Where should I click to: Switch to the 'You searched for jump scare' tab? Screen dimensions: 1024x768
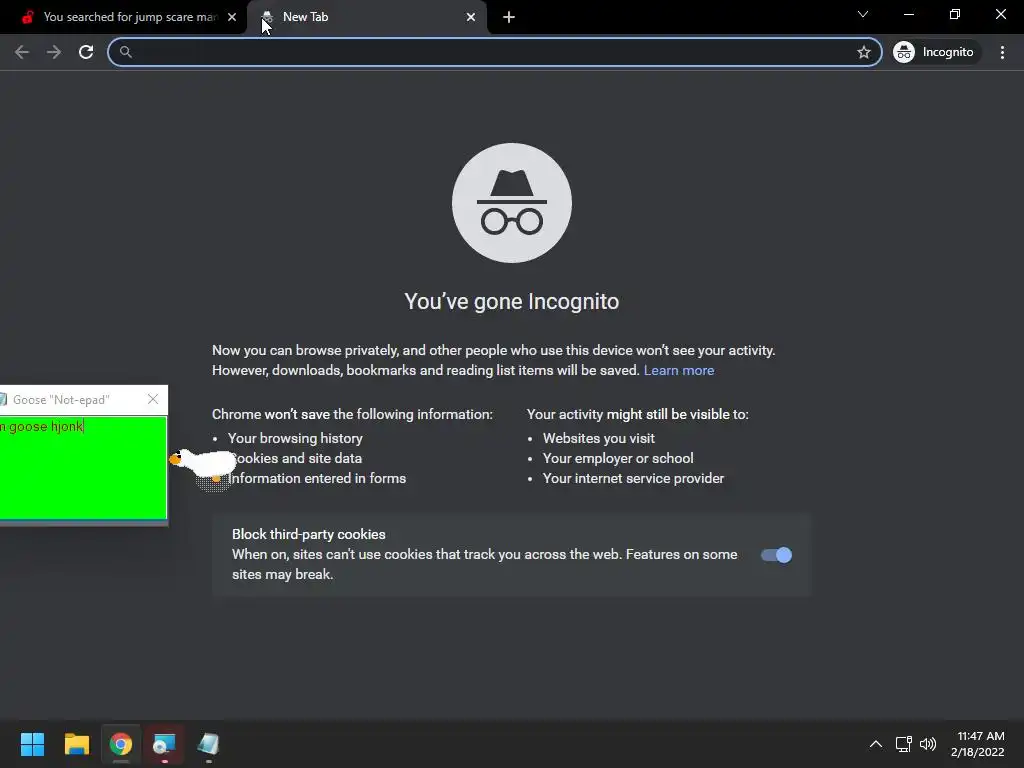pos(123,17)
